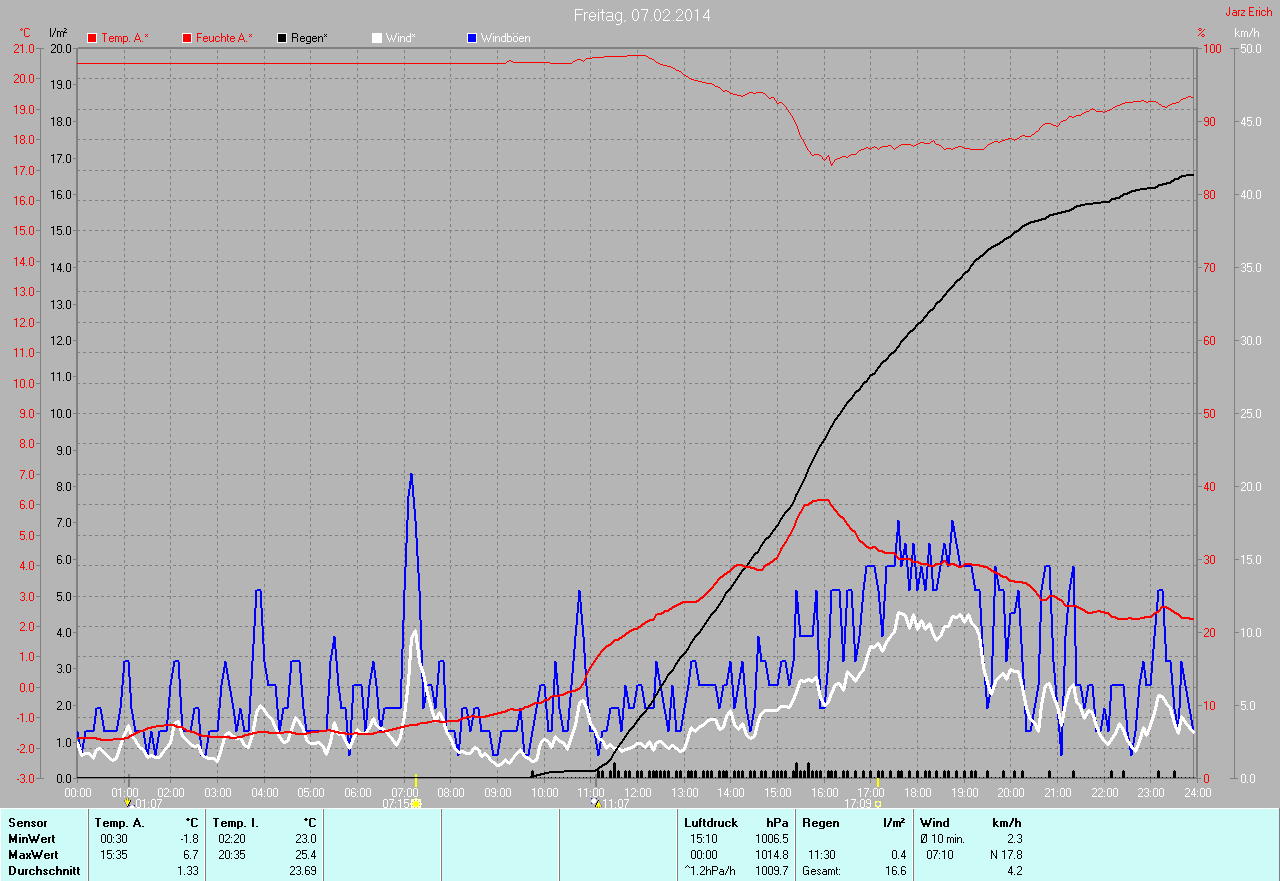This screenshot has height=881, width=1280.
Task: Click the '12:00' time axis label
Action: coord(637,792)
